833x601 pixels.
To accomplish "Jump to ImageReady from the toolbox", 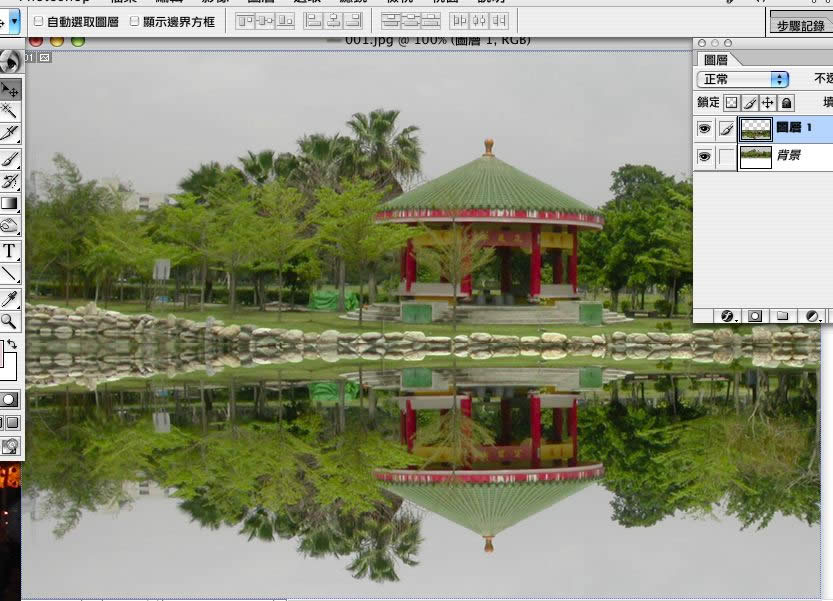I will 10,446.
